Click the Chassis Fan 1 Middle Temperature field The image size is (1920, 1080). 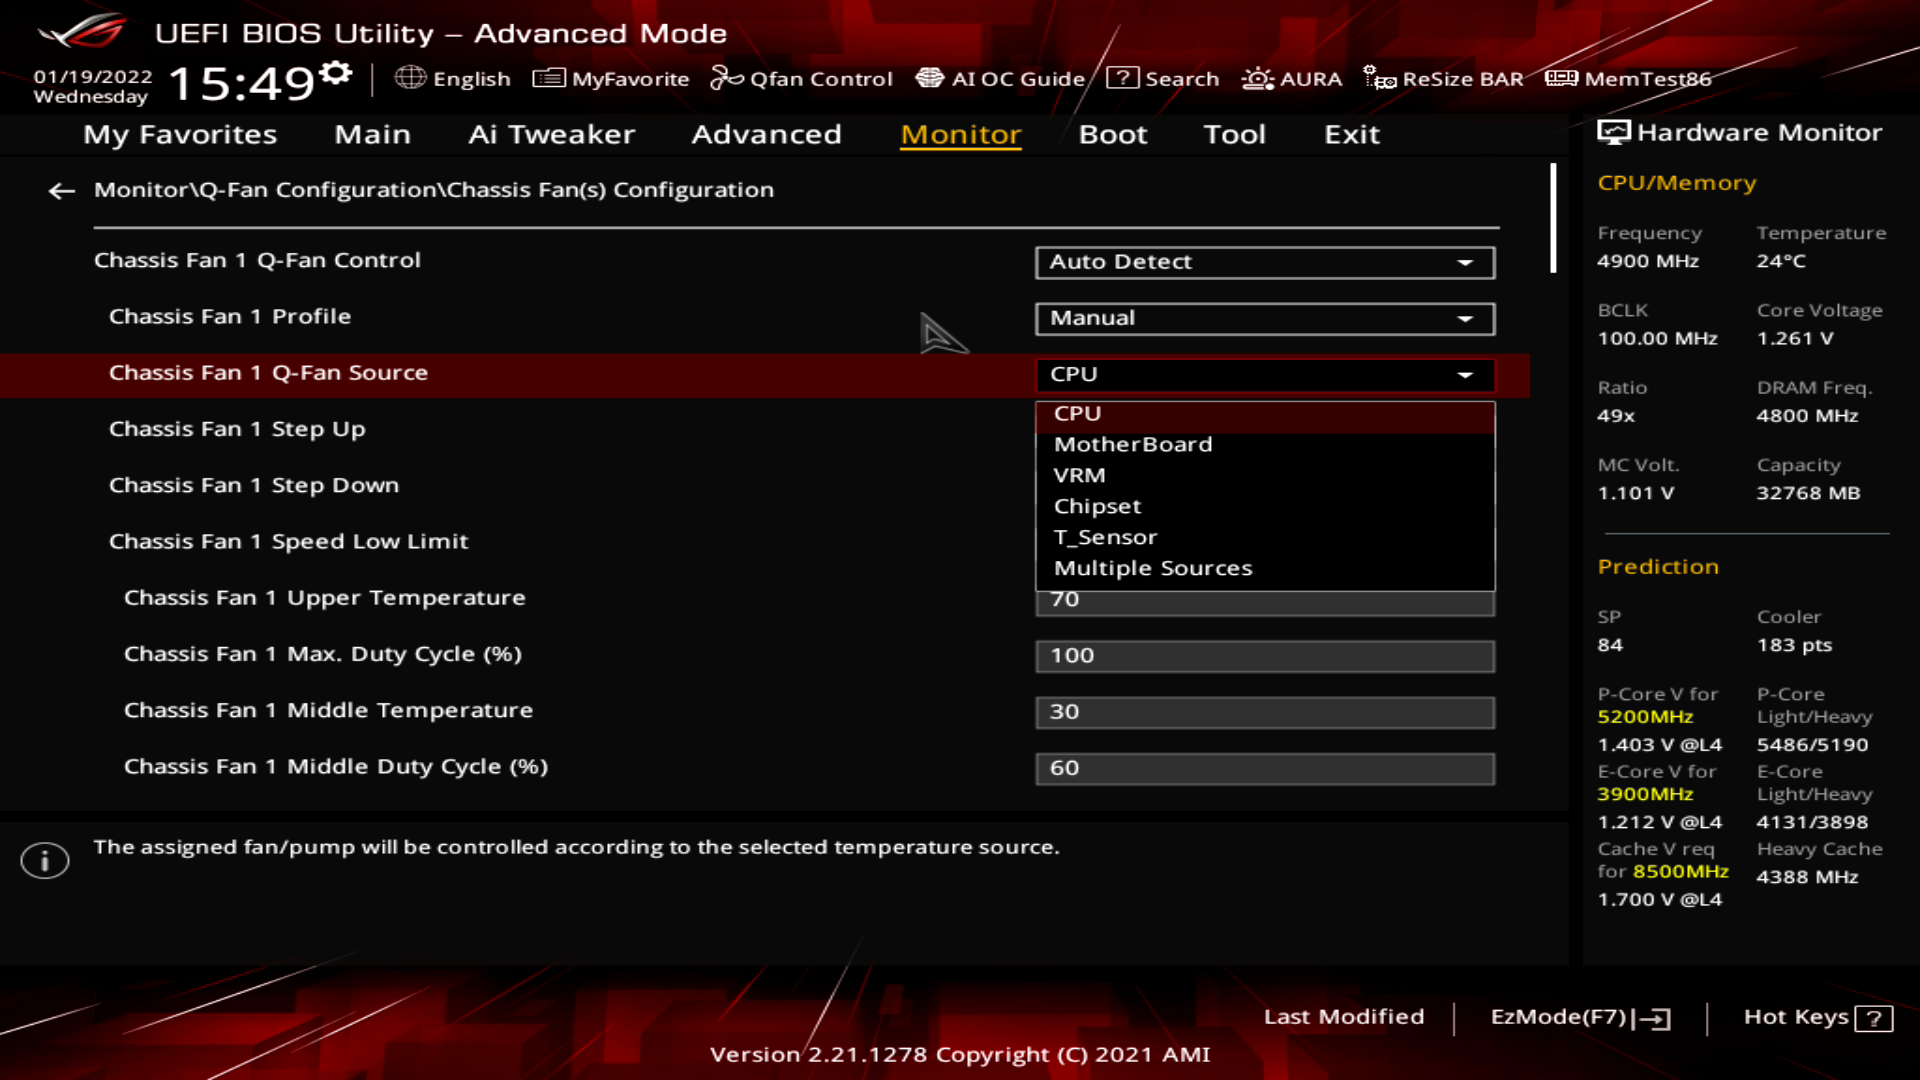(1264, 711)
